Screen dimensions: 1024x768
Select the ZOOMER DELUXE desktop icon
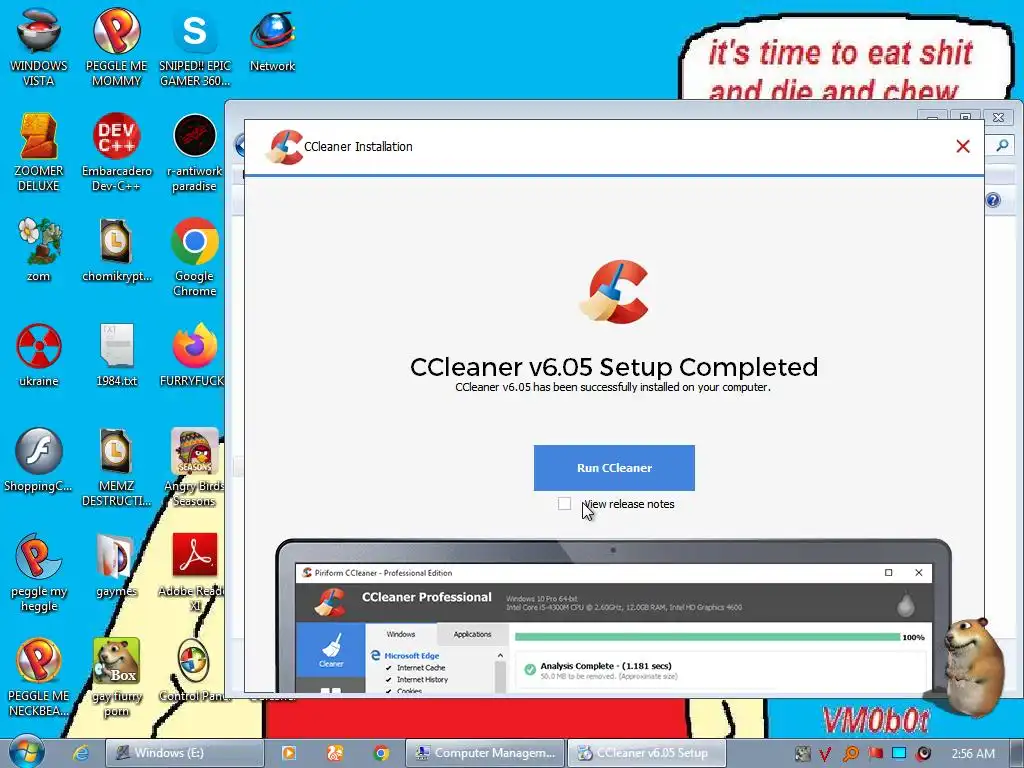pos(39,152)
